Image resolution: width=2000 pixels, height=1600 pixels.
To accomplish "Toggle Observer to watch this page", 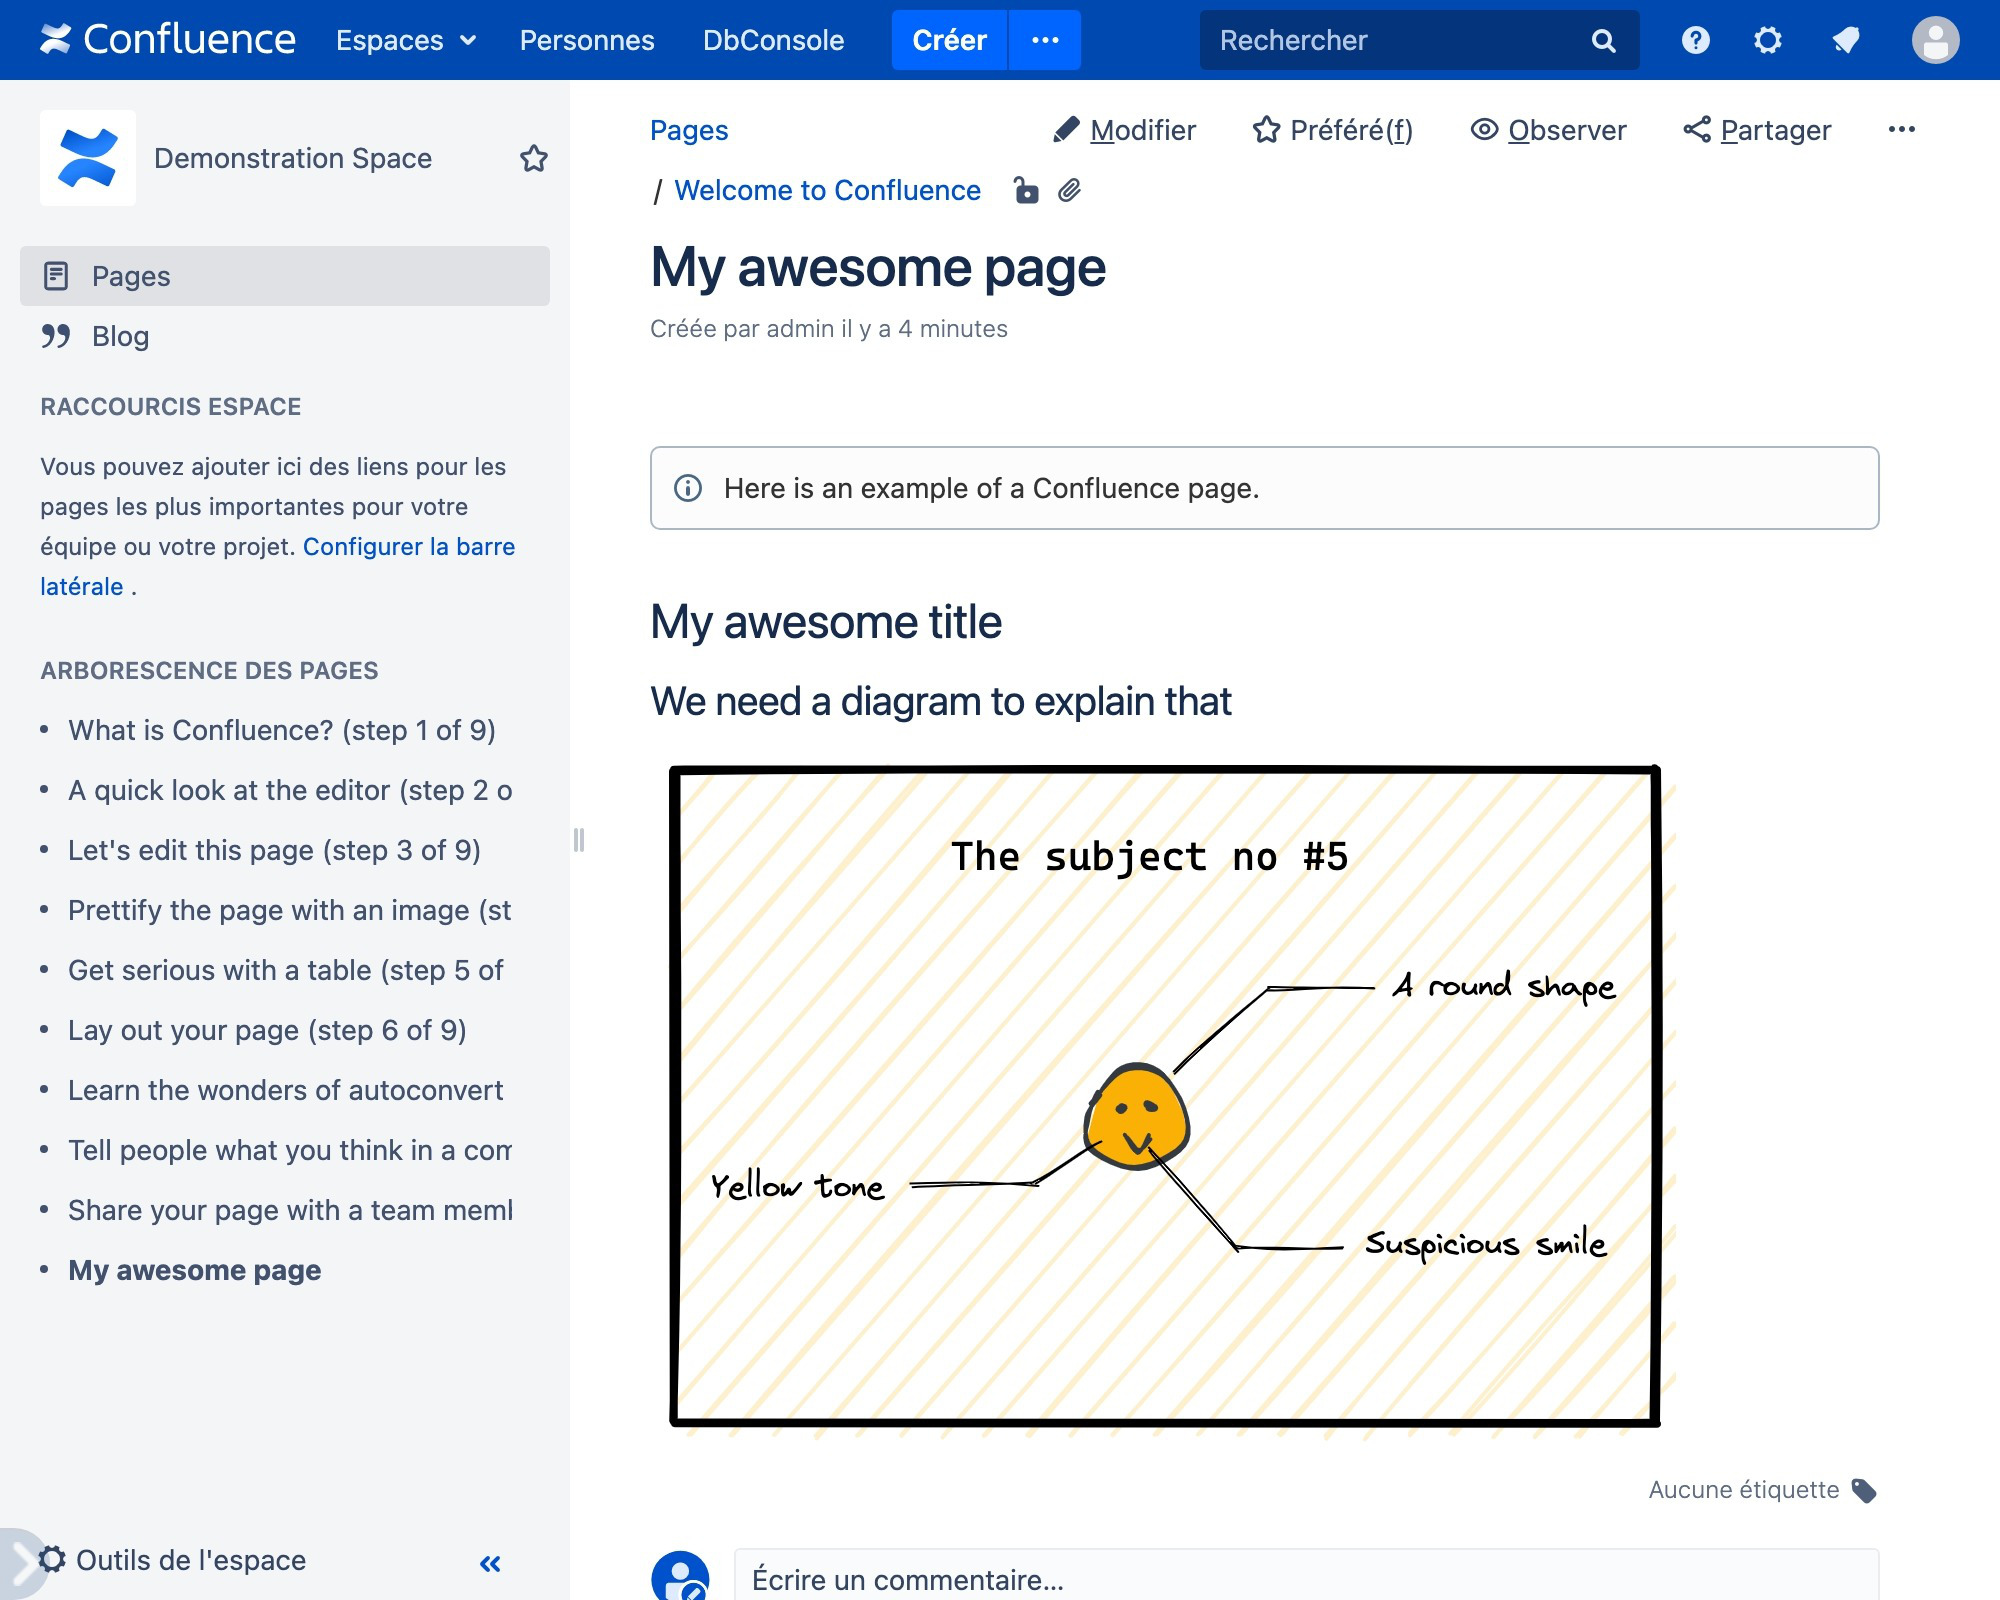I will pyautogui.click(x=1548, y=130).
